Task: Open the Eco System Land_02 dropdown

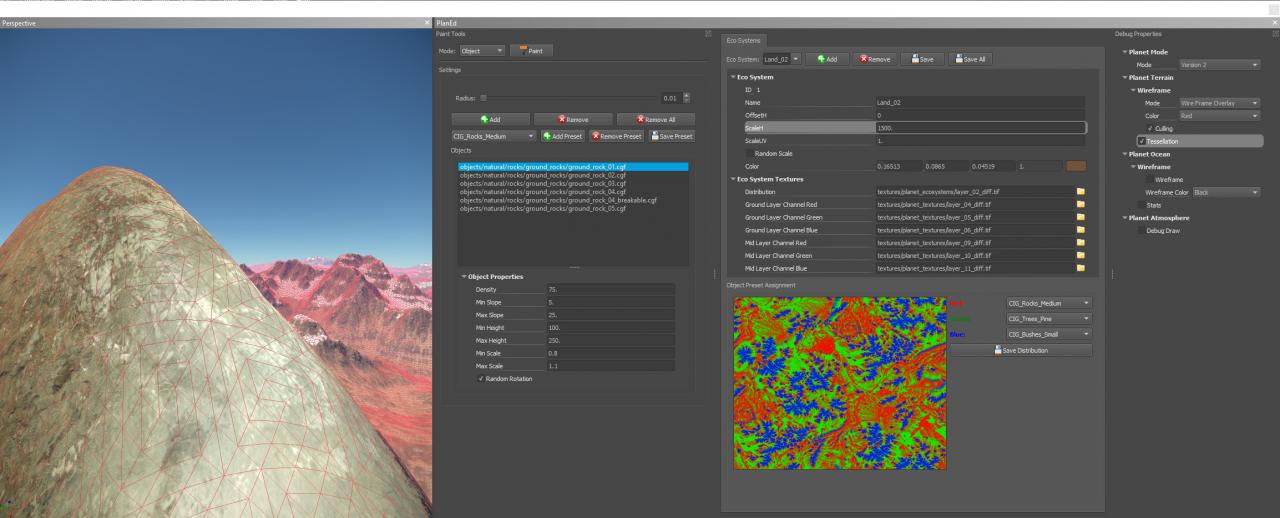Action: pos(782,59)
